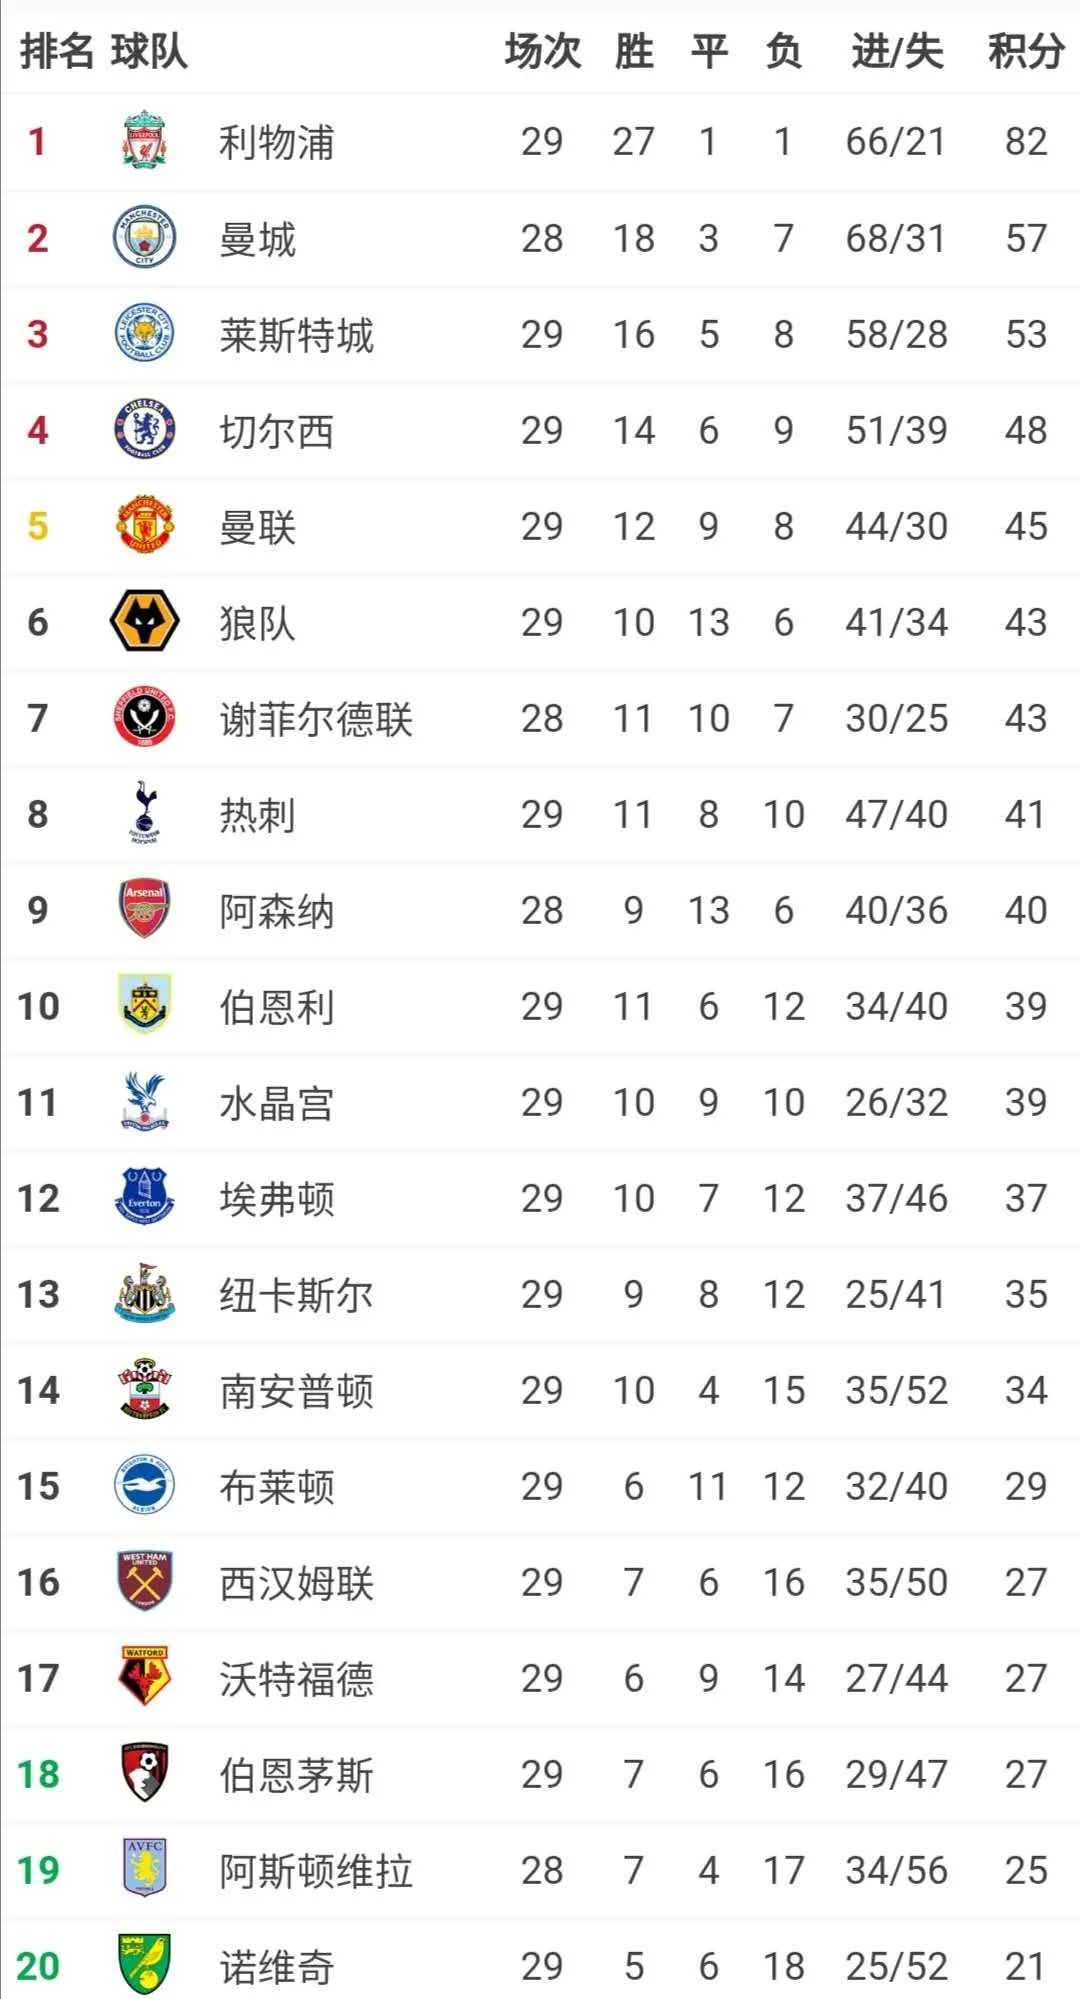The width and height of the screenshot is (1080, 1999).
Task: Click team name 阿斯顿维拉
Action: (x=316, y=1871)
